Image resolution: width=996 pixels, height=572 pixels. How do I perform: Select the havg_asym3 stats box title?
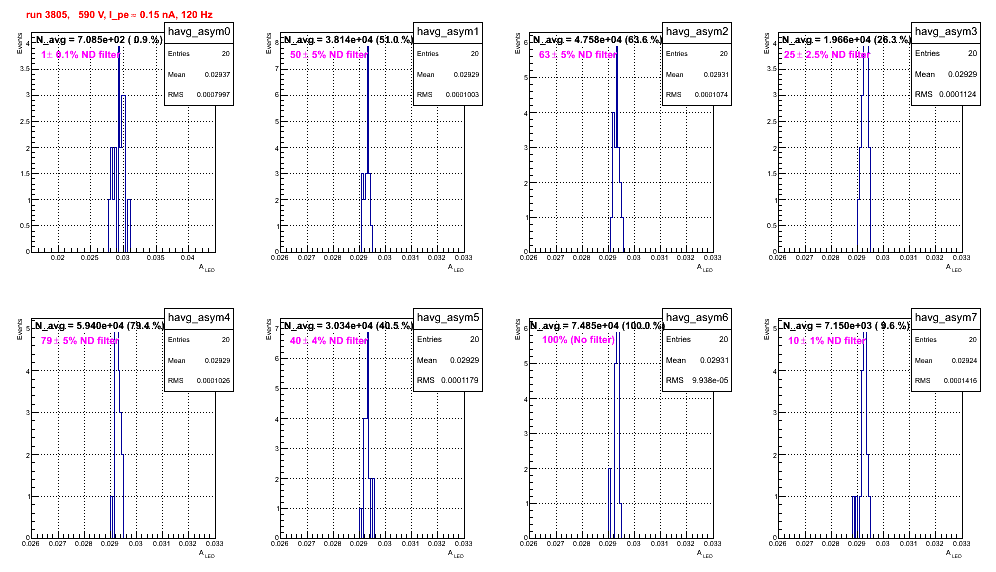tap(946, 31)
